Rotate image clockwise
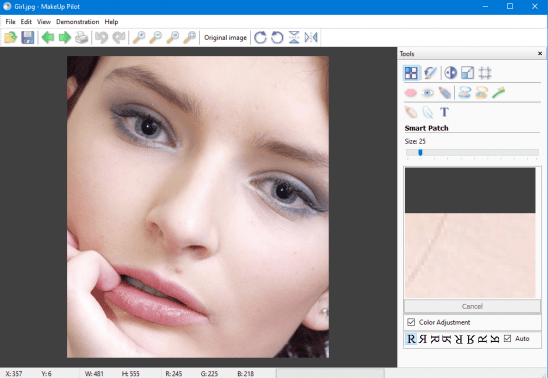The width and height of the screenshot is (548, 378). (x=260, y=37)
